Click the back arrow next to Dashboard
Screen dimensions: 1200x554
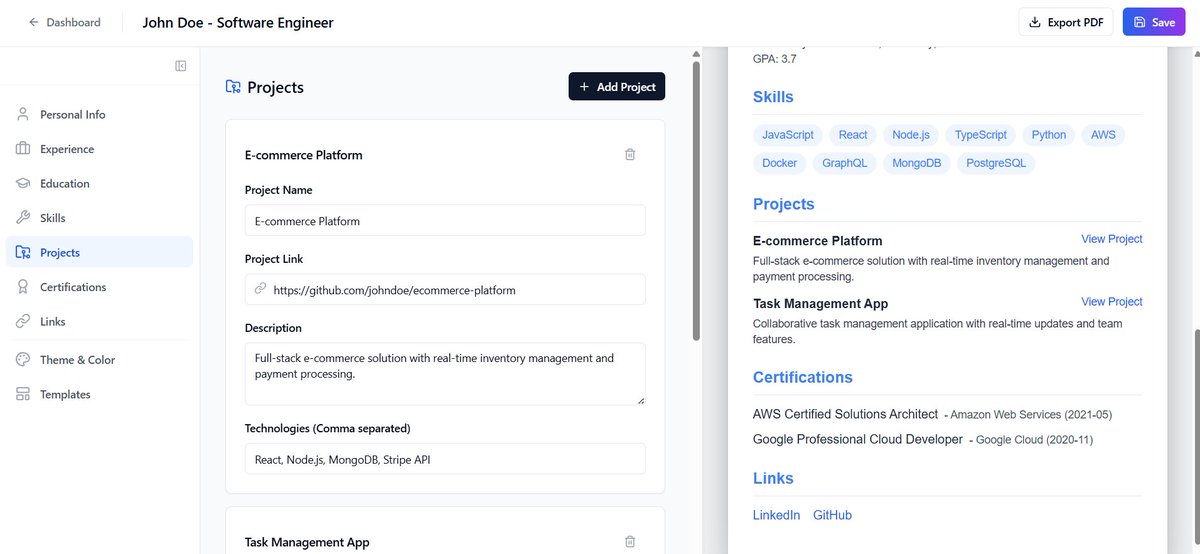tap(34, 22)
